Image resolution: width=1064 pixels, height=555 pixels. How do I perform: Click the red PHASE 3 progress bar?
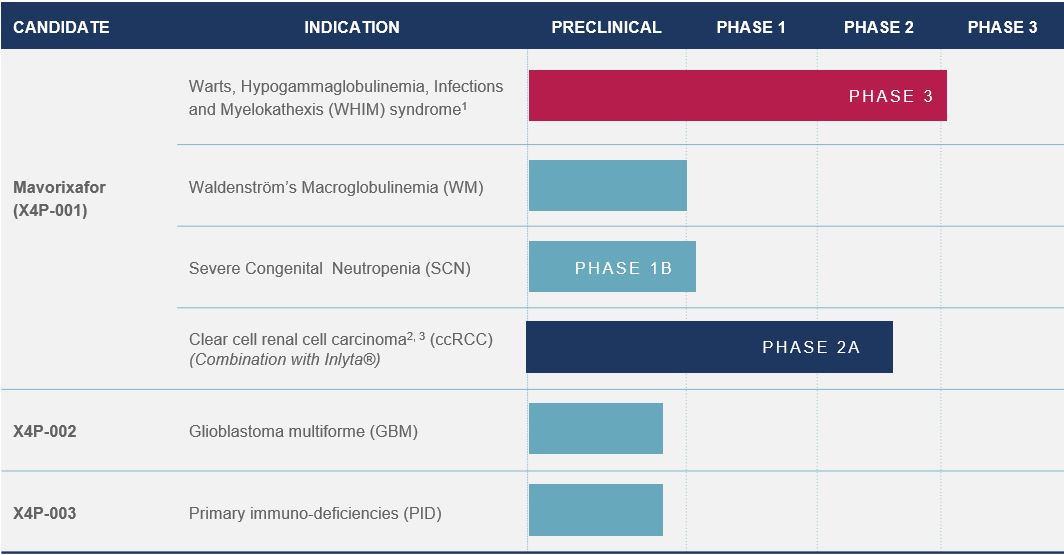click(737, 96)
